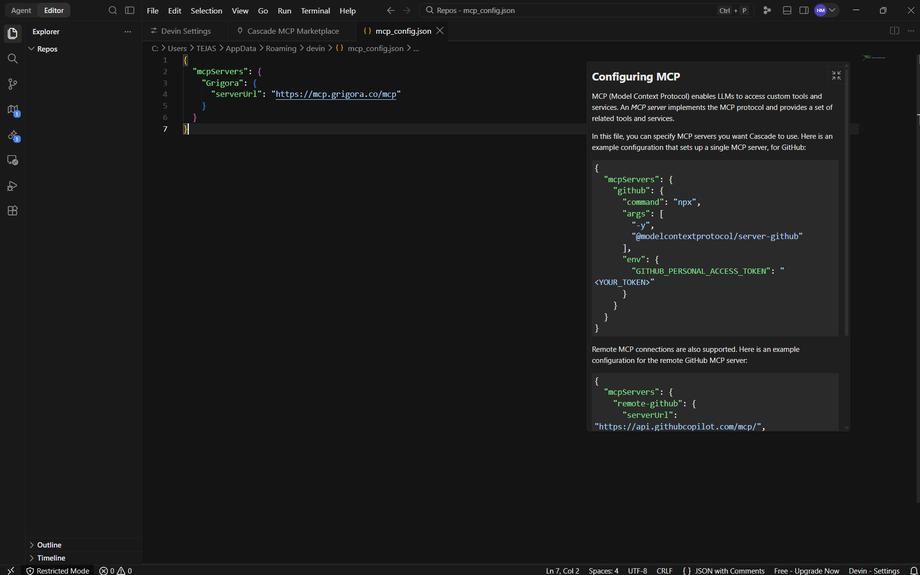The image size is (920, 575).
Task: Open the Source Control view
Action: coord(12,84)
